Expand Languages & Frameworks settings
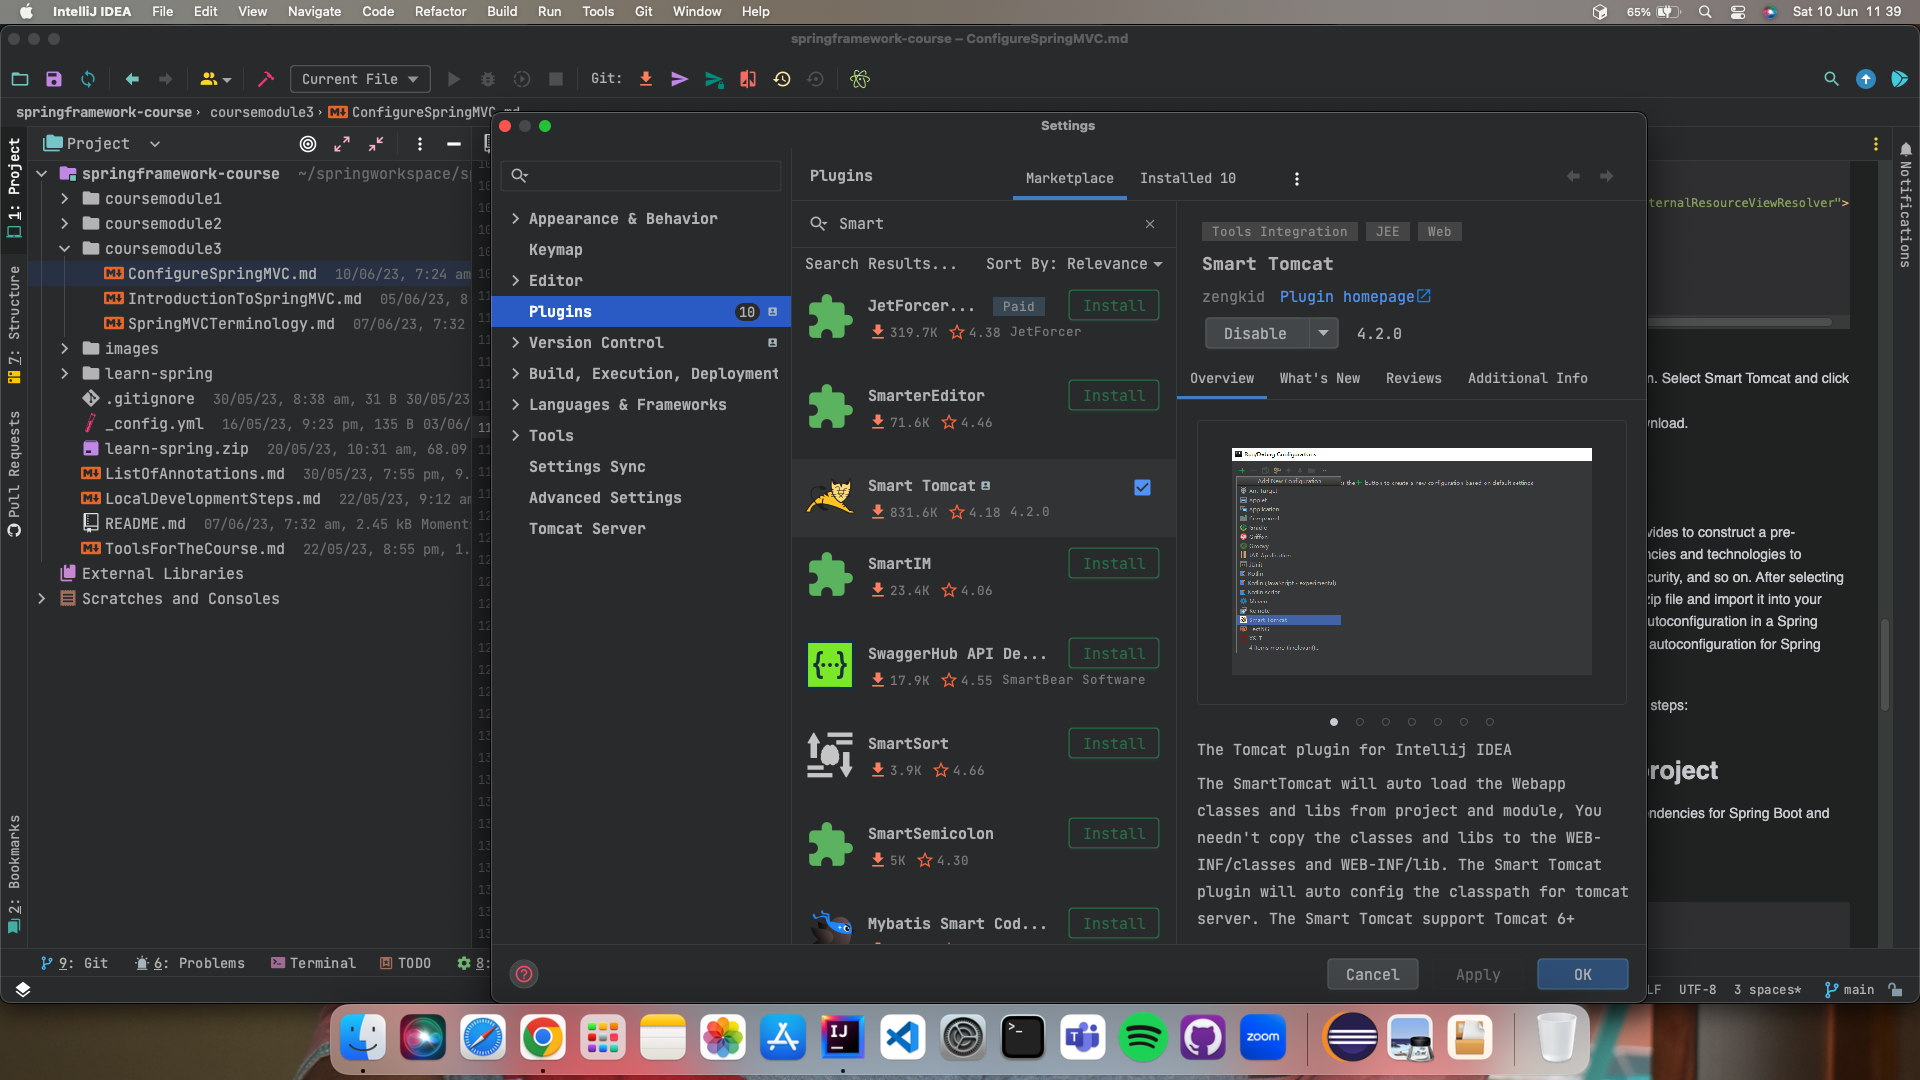Viewport: 1920px width, 1080px height. [516, 405]
